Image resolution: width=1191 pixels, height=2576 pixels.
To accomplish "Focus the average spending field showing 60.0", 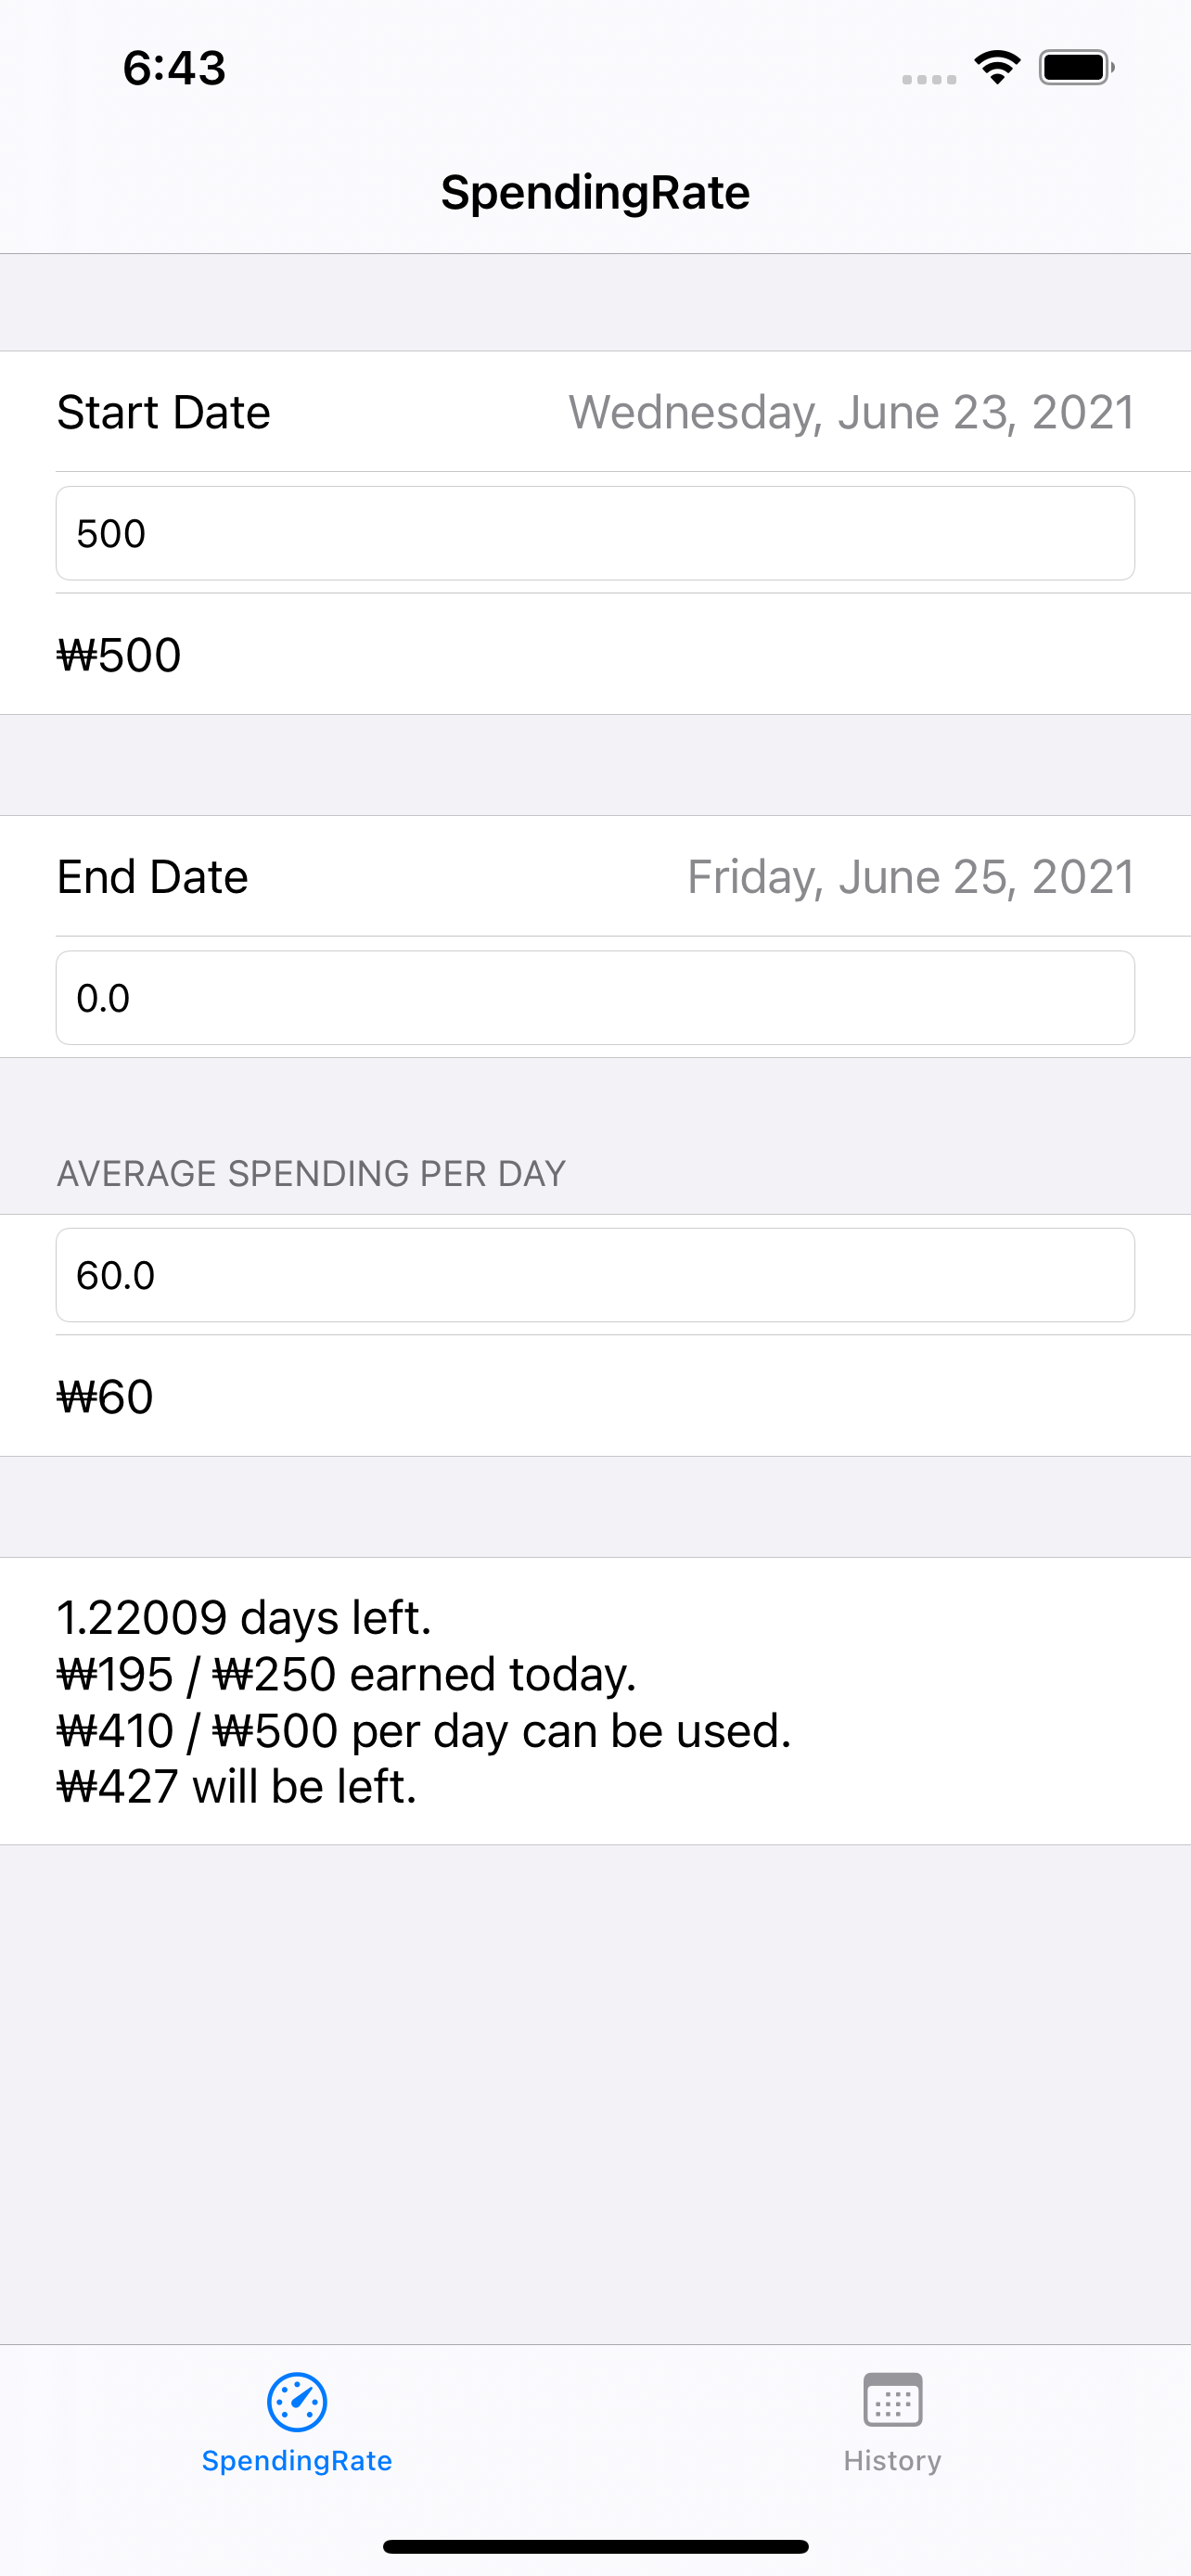I will point(595,1275).
